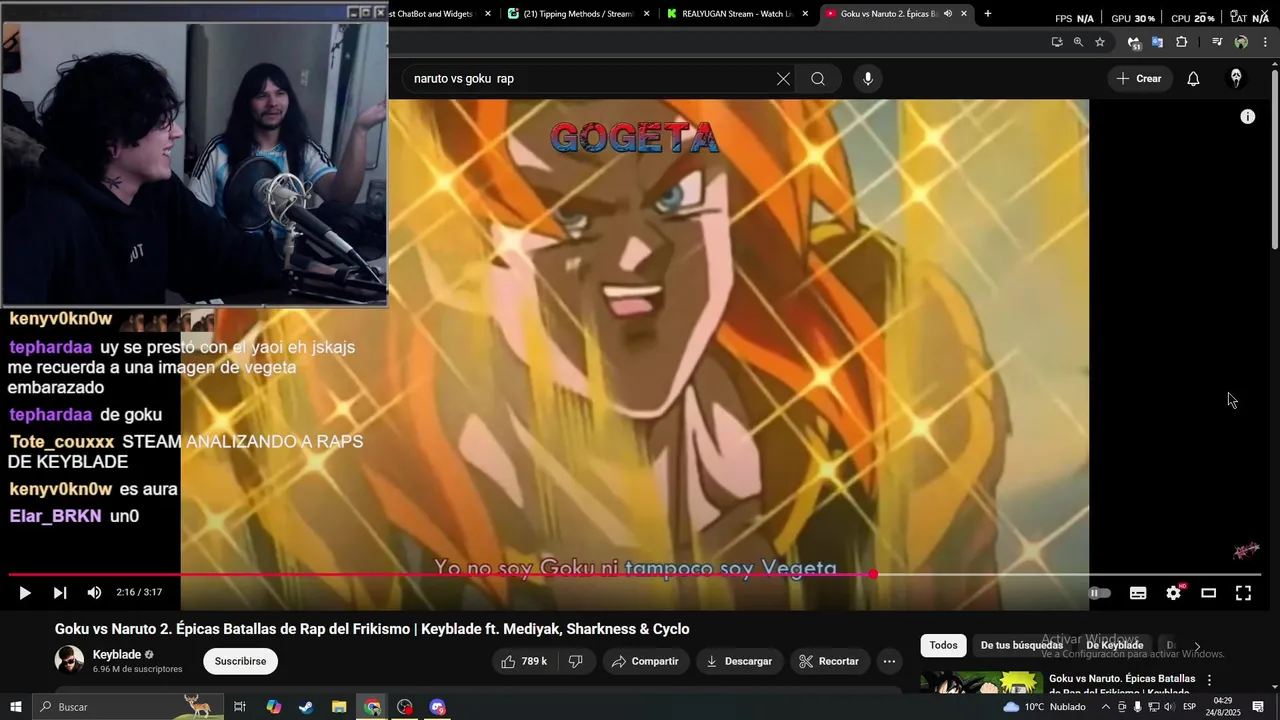Open the Extensions puzzle icon

(1182, 42)
